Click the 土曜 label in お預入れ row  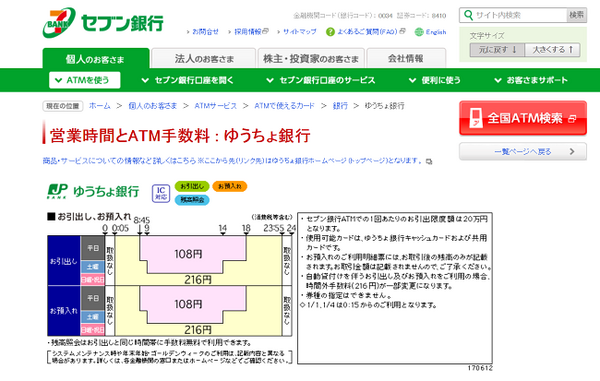pos(93,317)
